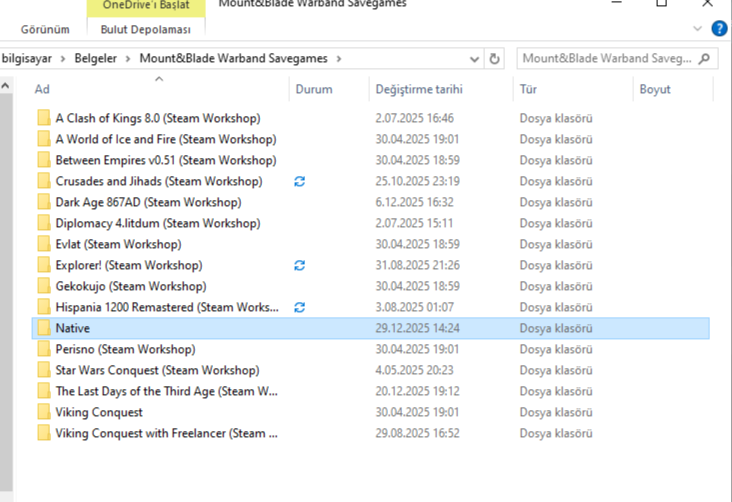Click the folder icon of A World of Ice and Fire
Screen dimensions: 732x502
pos(44,139)
